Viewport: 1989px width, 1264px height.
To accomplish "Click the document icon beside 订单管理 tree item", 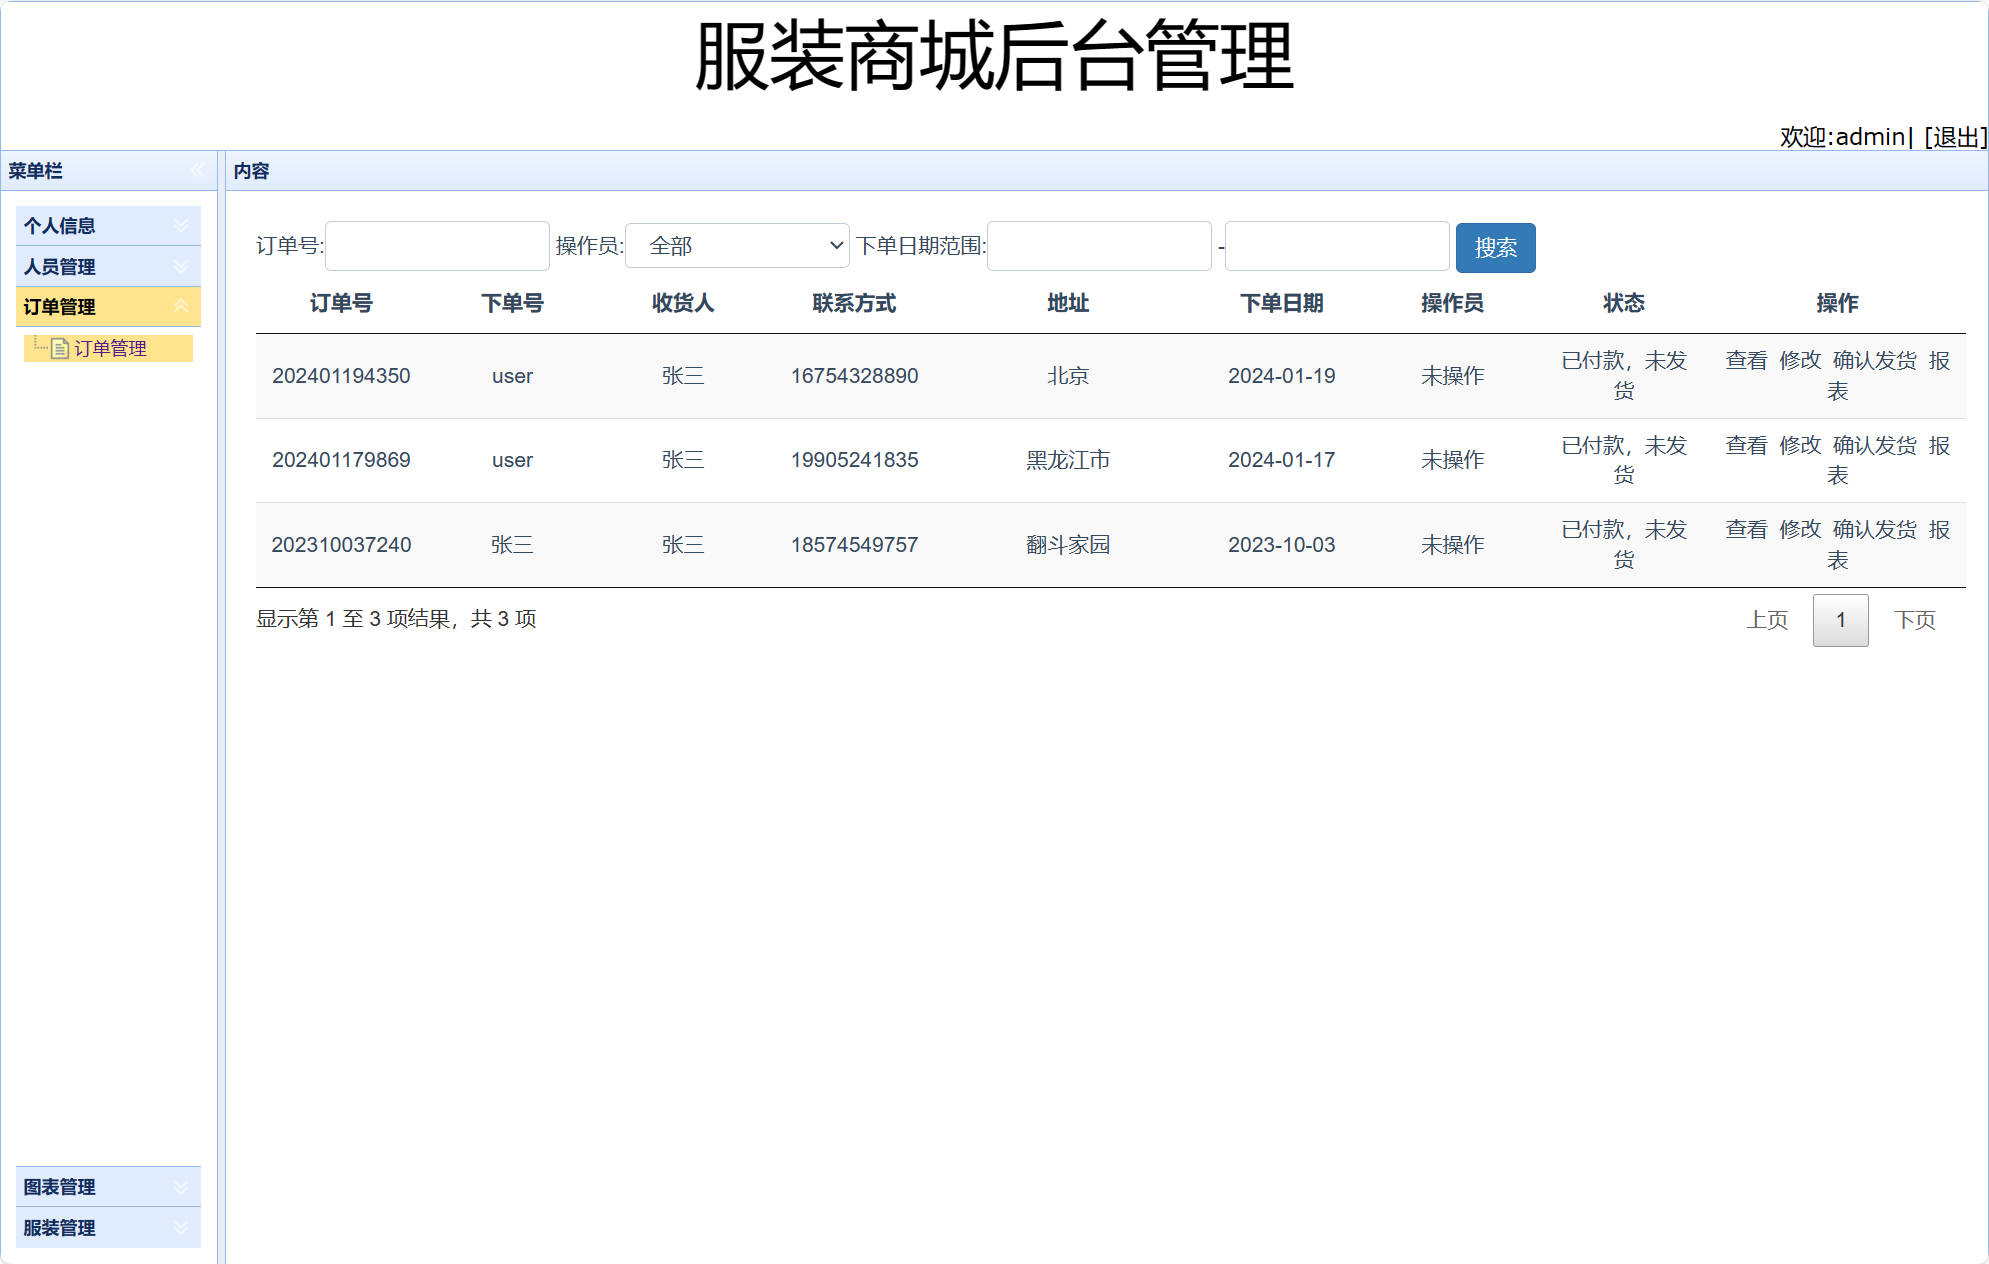I will point(60,348).
